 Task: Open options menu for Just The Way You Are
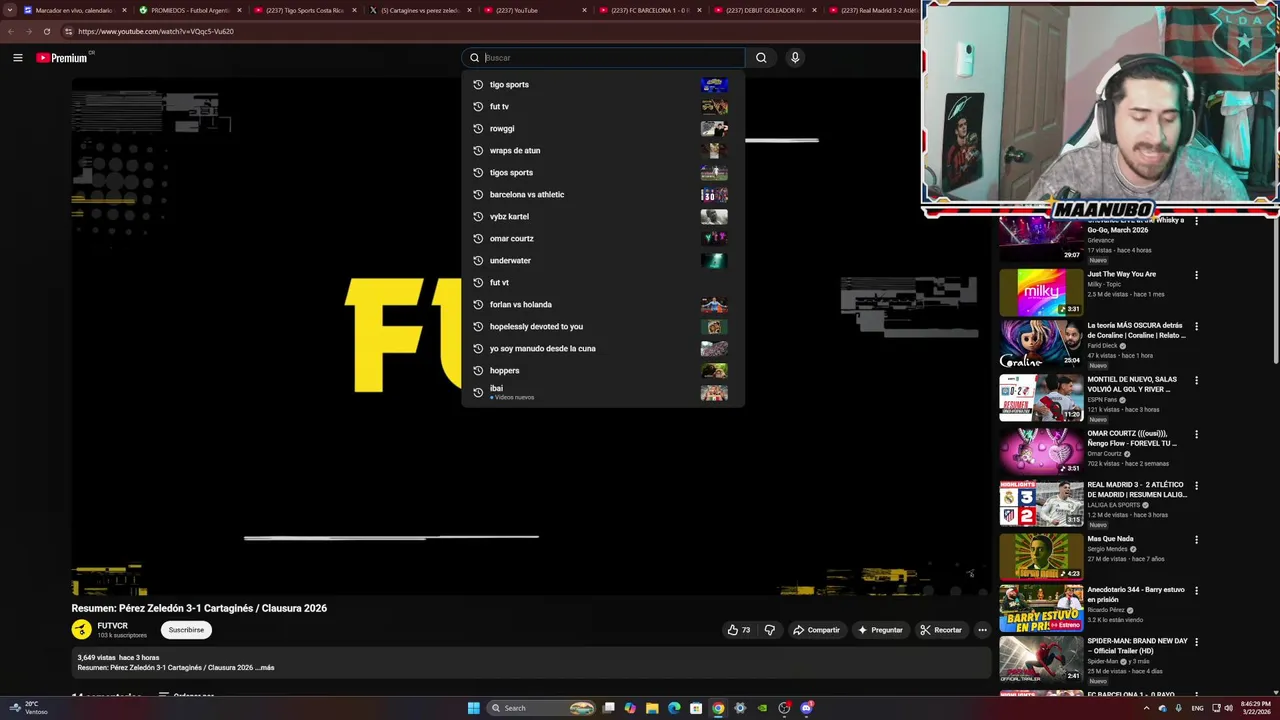(x=1196, y=275)
